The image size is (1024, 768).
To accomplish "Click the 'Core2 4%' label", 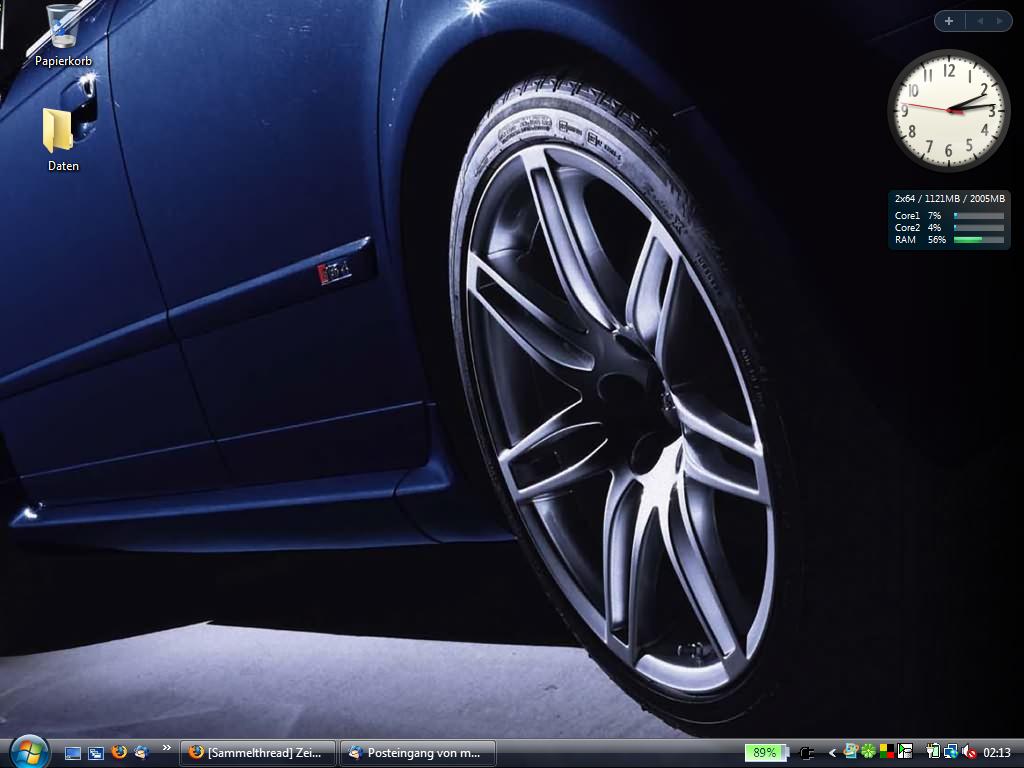I will point(918,228).
